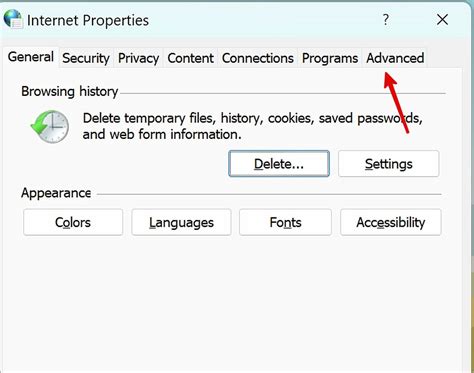
Task: Click the Colors appearance button
Action: pyautogui.click(x=73, y=222)
